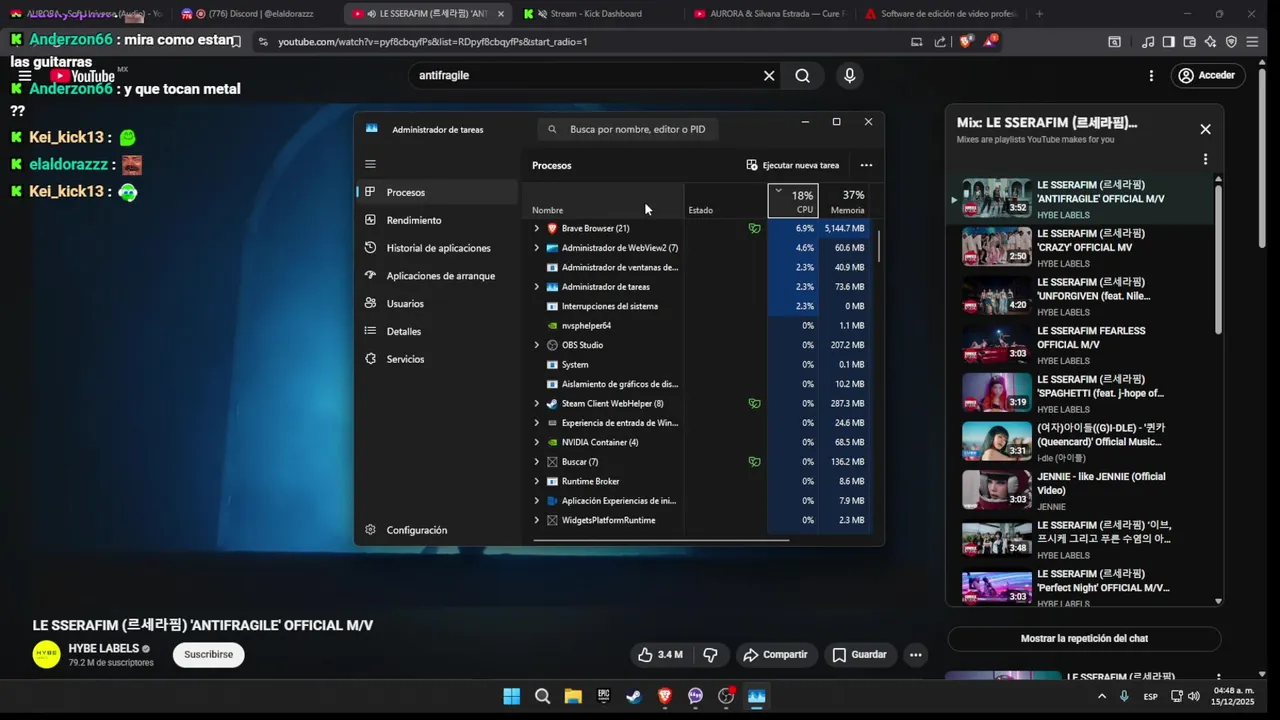Click efficiency leaf icon on Buscar row
This screenshot has height=720, width=1280.
[x=754, y=462]
